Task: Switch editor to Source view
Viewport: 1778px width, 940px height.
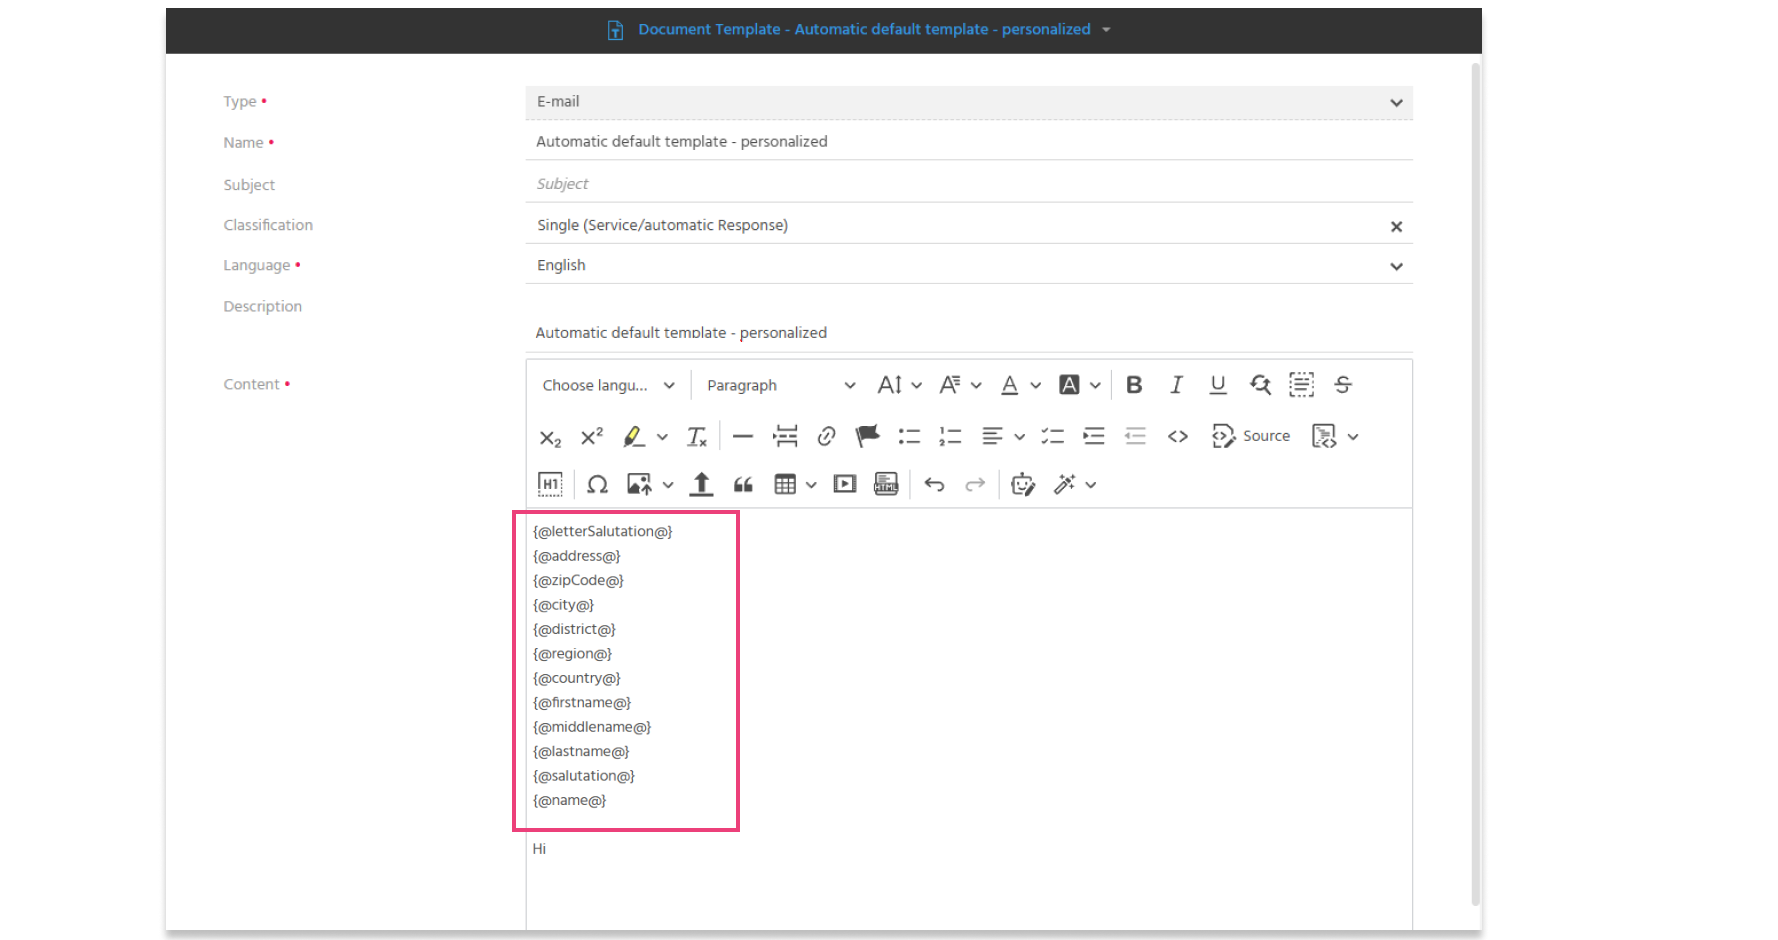Action: pyautogui.click(x=1251, y=436)
